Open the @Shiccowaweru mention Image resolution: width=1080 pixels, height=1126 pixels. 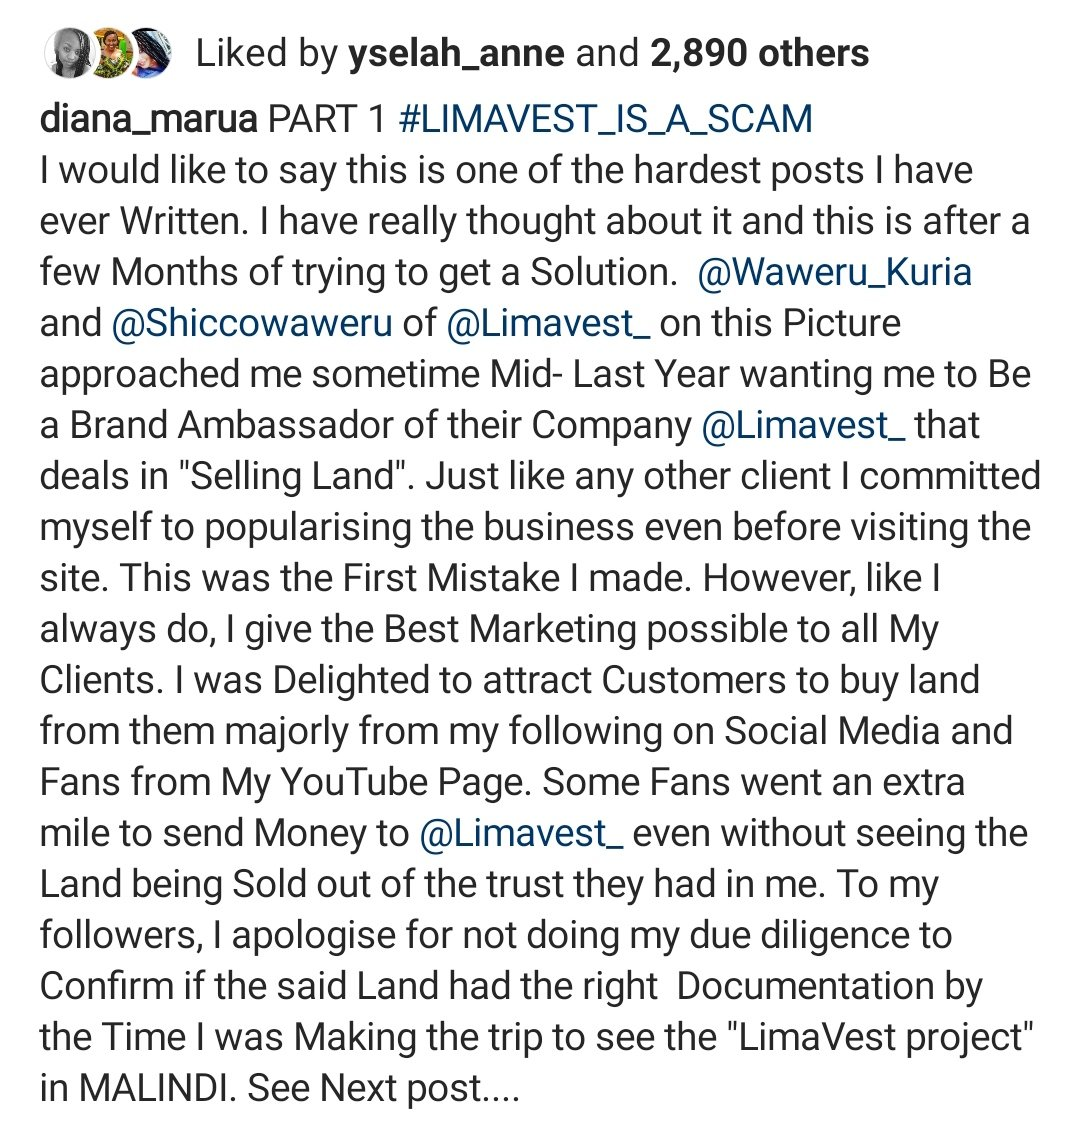tap(252, 324)
